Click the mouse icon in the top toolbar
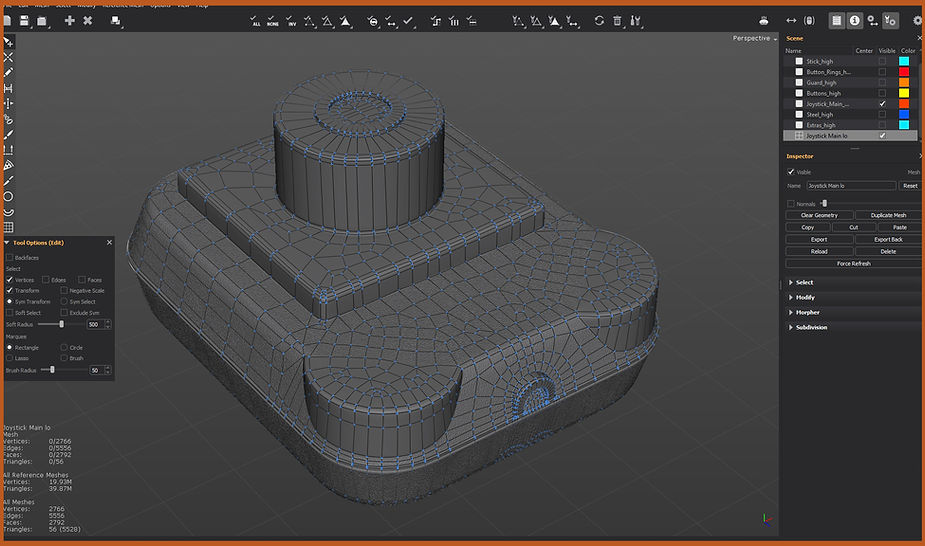Viewport: 925px width, 546px height. pos(809,21)
